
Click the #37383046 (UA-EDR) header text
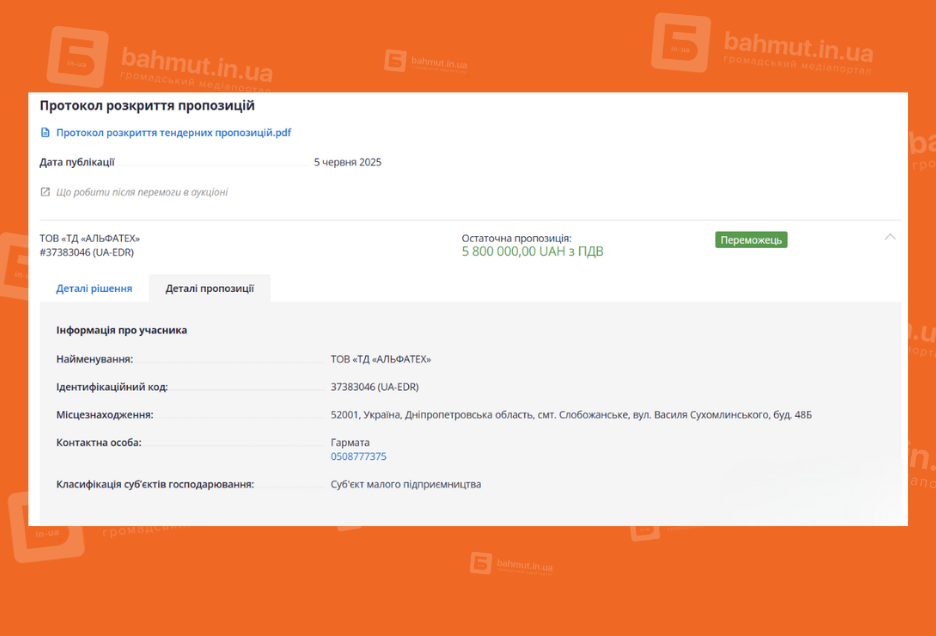tap(87, 253)
